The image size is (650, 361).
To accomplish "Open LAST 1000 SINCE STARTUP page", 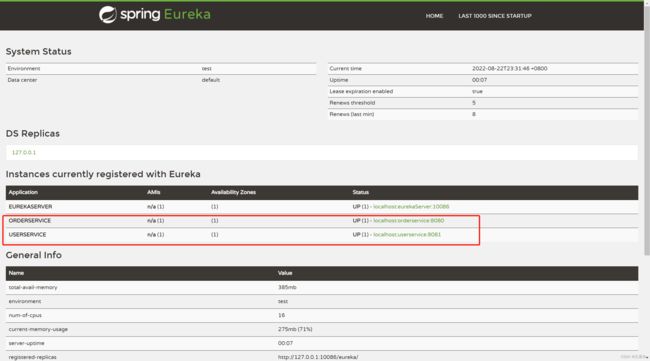I will point(495,16).
